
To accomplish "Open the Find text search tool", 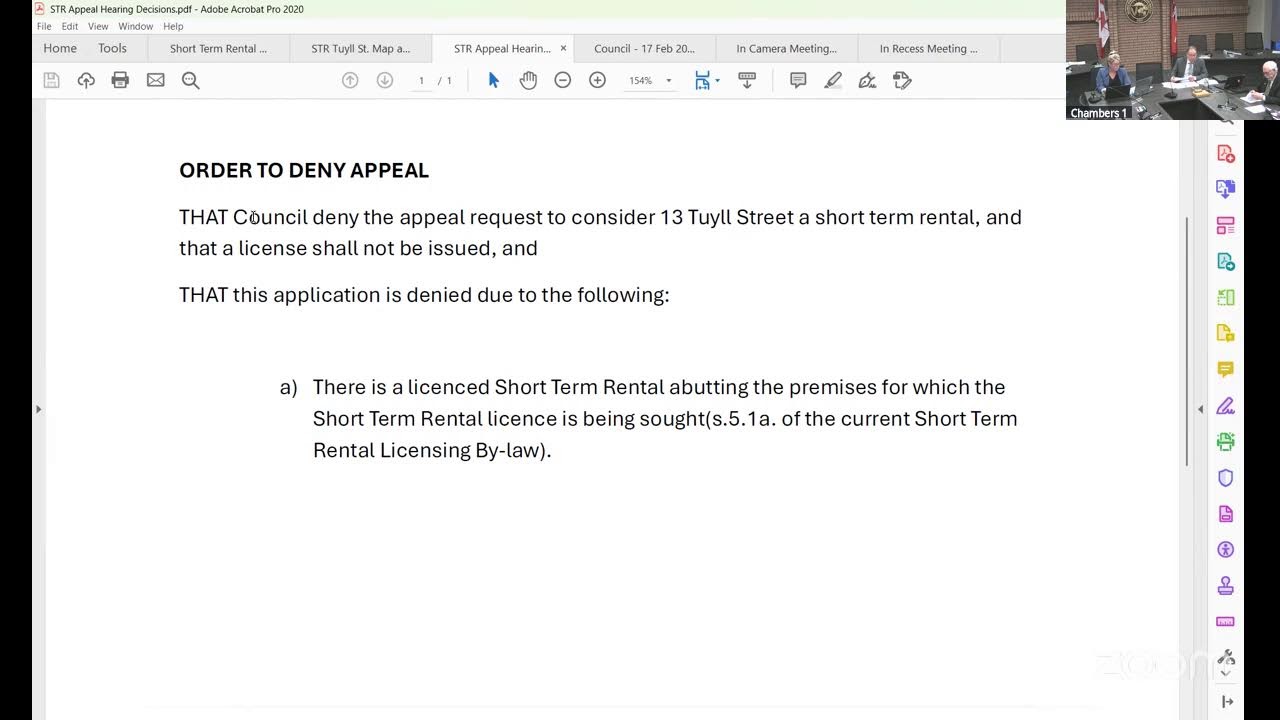I will tap(190, 80).
